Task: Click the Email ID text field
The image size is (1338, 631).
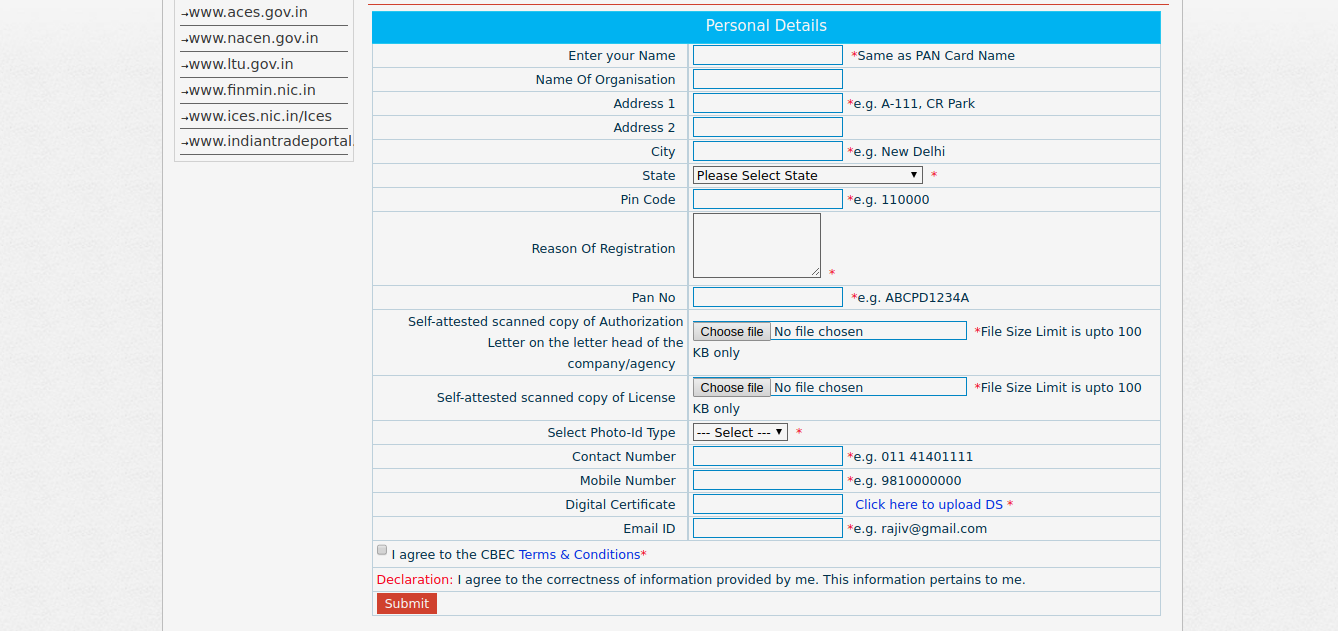Action: click(767, 529)
